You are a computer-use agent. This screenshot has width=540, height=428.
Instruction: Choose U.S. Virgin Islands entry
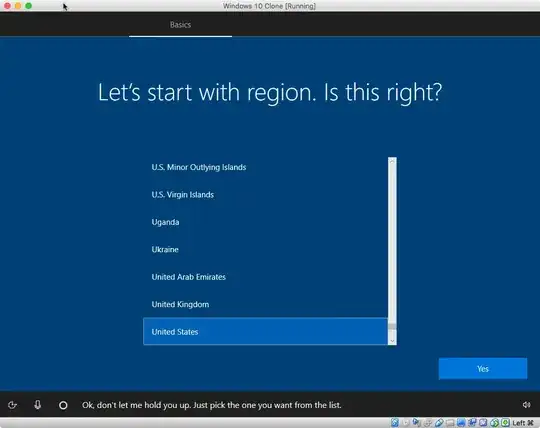pos(265,195)
